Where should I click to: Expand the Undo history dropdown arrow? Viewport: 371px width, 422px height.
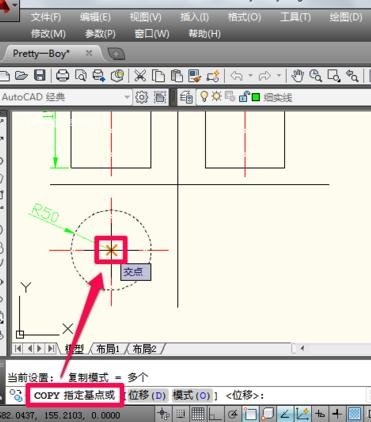point(250,76)
